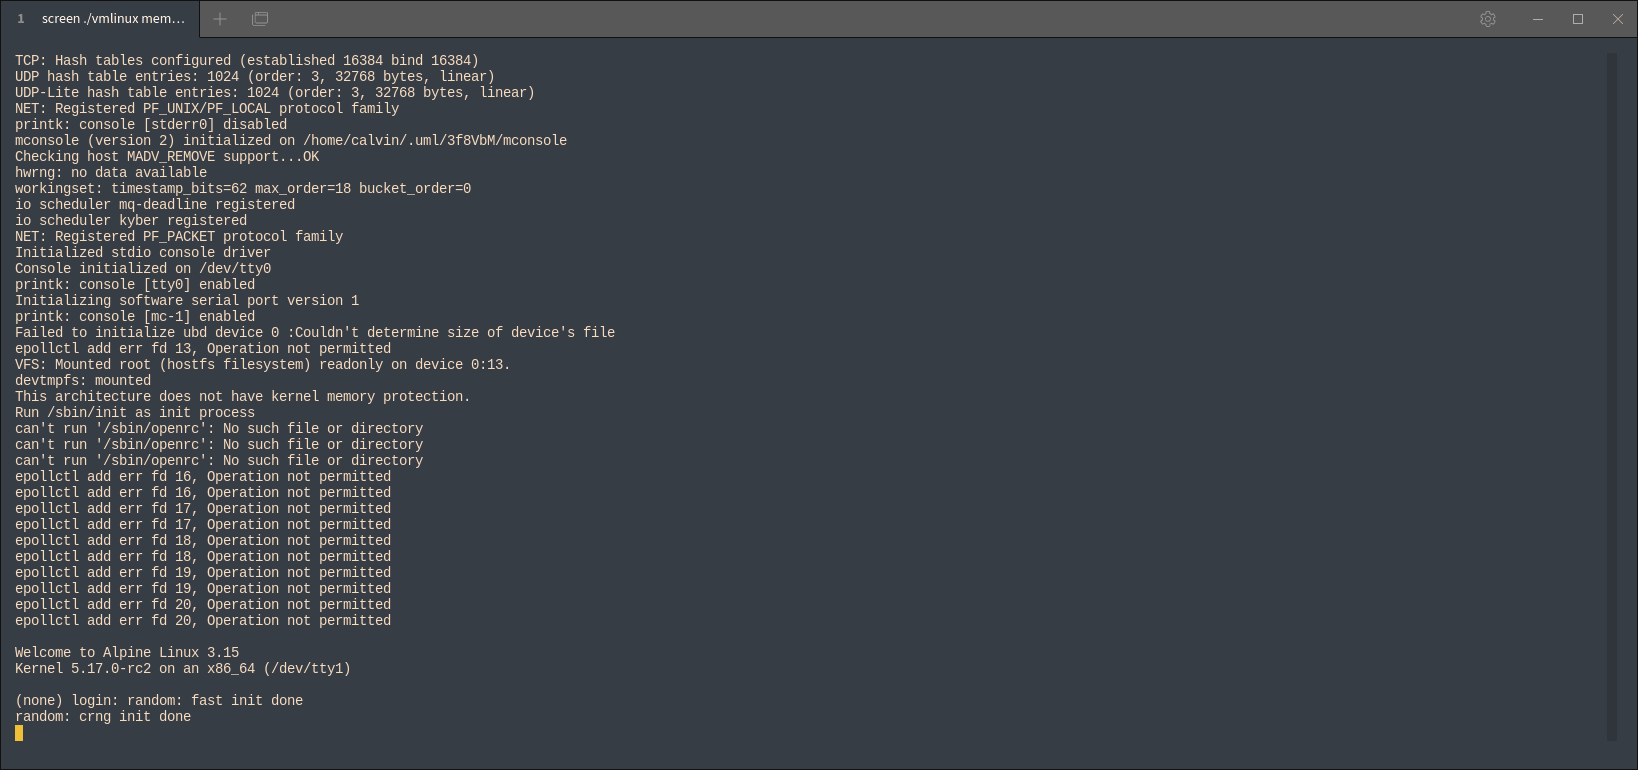Click the 'hwrng: no data available' line
The image size is (1638, 770).
click(111, 172)
